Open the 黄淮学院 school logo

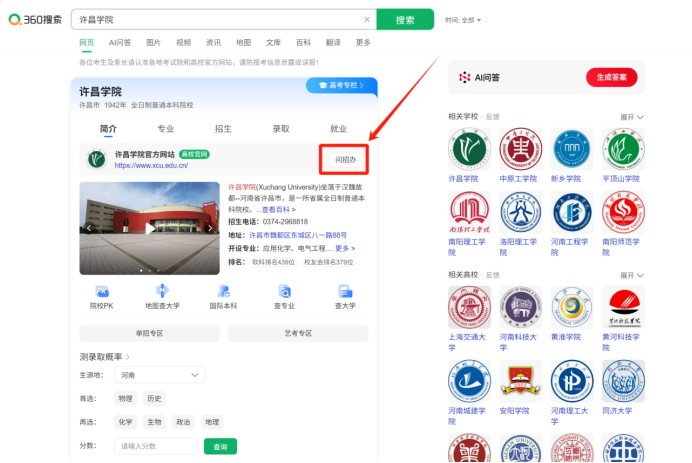(572, 307)
